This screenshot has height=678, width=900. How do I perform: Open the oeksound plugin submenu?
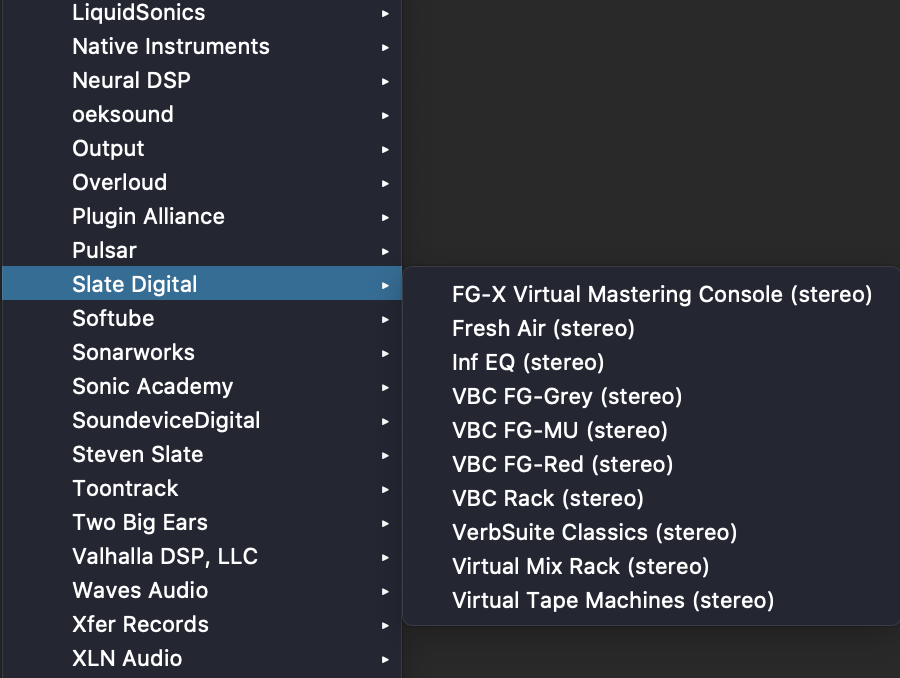point(201,114)
